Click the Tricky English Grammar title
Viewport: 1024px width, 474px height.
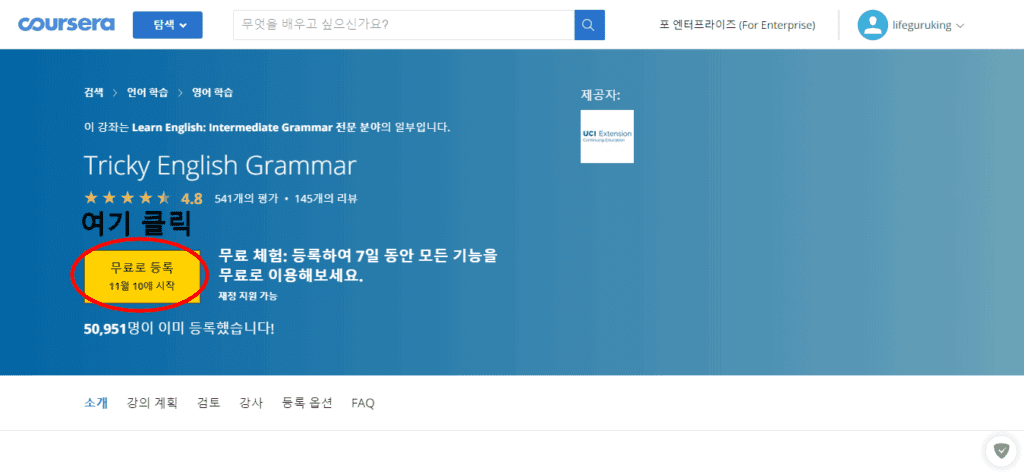(x=220, y=166)
